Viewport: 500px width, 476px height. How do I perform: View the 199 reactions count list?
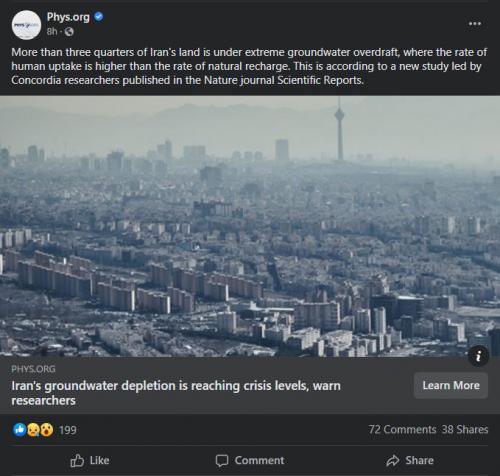[68, 430]
